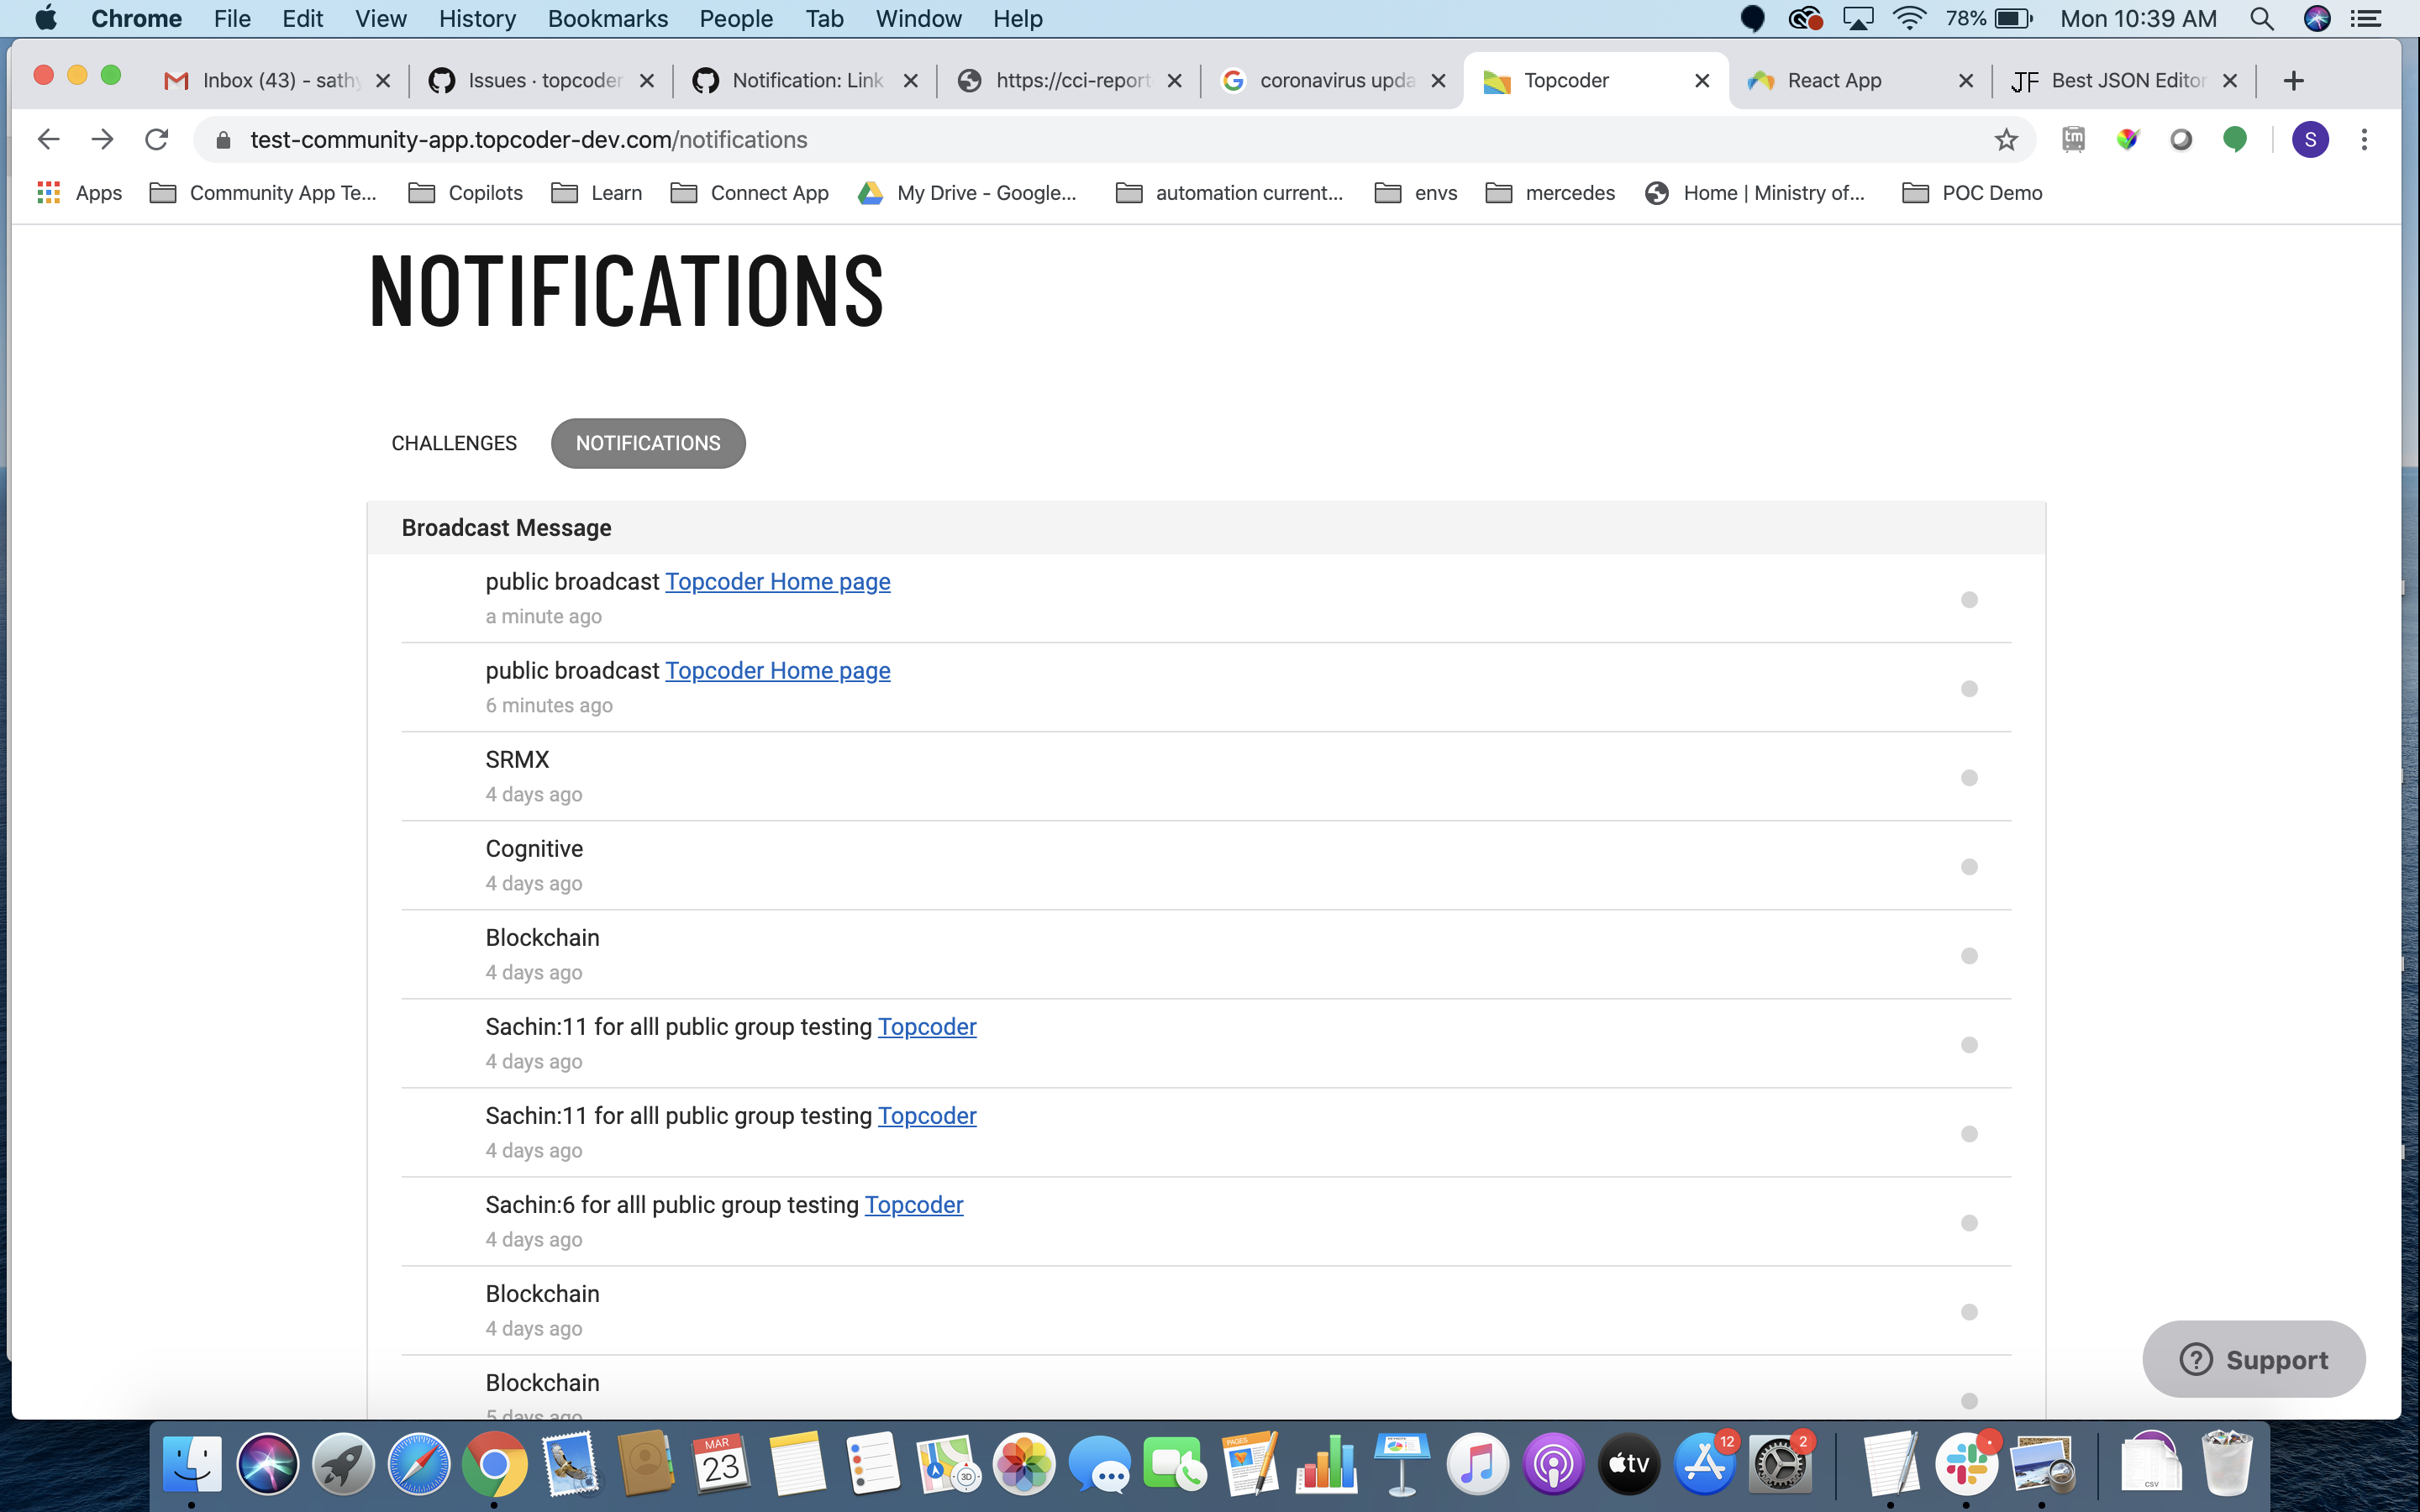Open System Preferences gear in Dock
This screenshot has width=2420, height=1512.
tap(1780, 1465)
